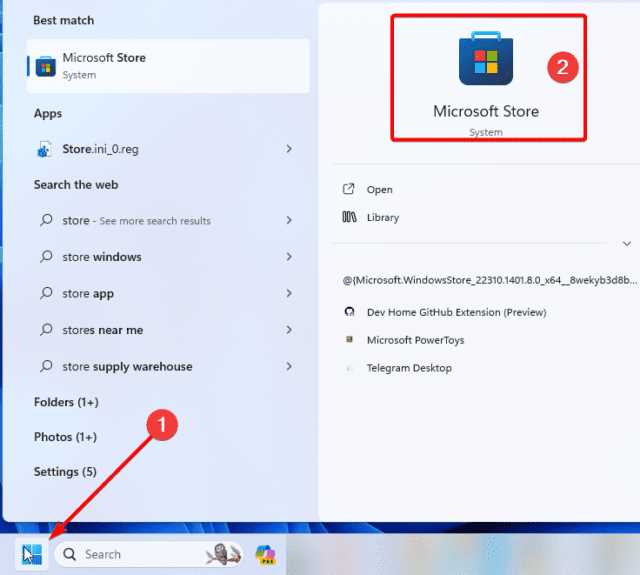Viewport: 640px width, 575px height.
Task: Click Open for Microsoft Store
Action: tap(379, 190)
